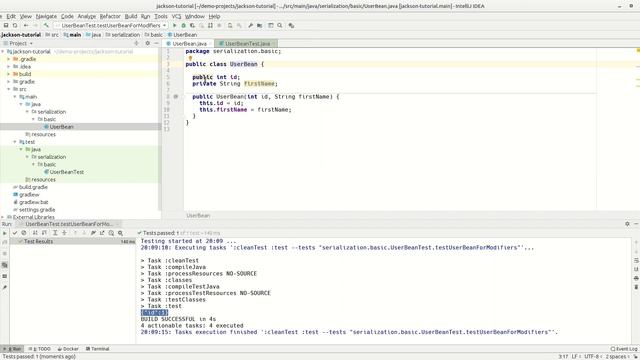Navigate back with the left arrow icon
Screen dimensions: 640x360
[x=26, y=25]
